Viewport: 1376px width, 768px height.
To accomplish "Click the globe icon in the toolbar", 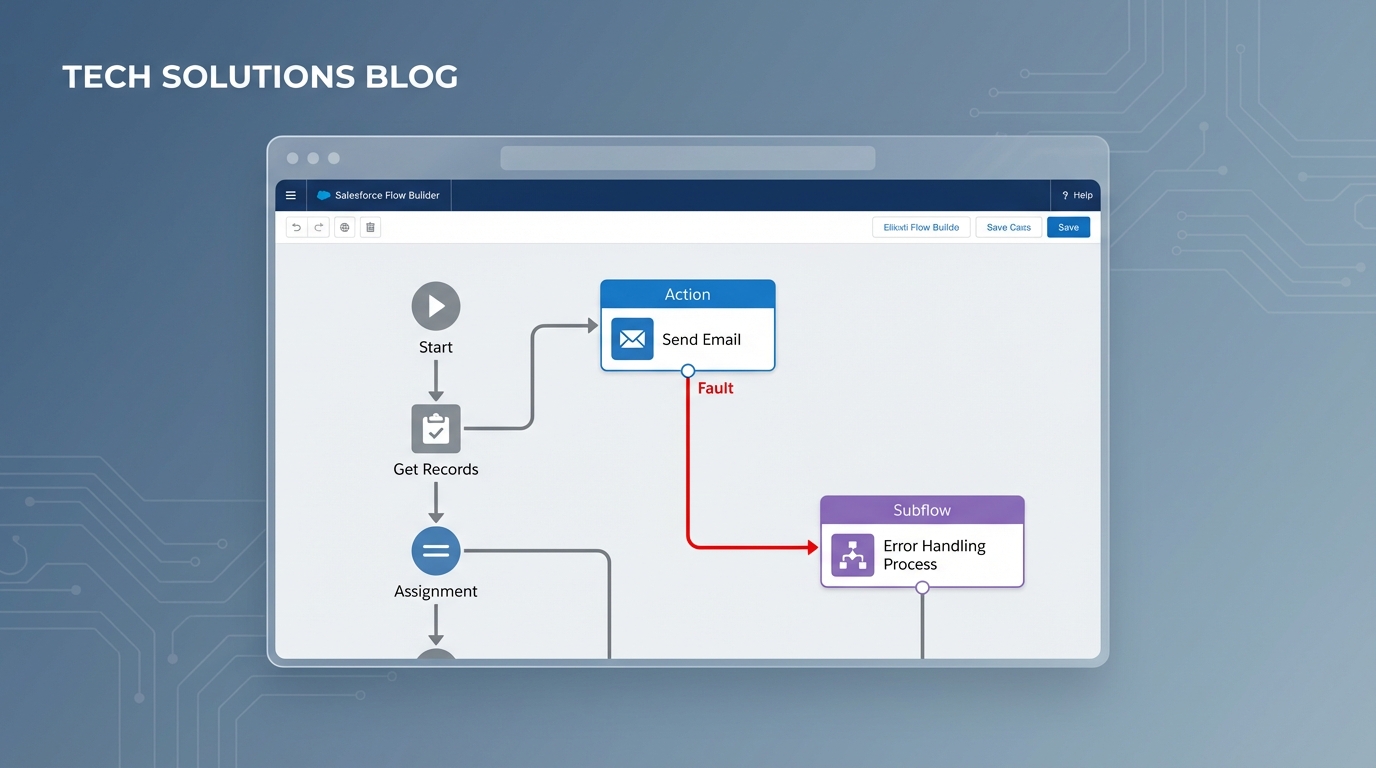I will 344,227.
